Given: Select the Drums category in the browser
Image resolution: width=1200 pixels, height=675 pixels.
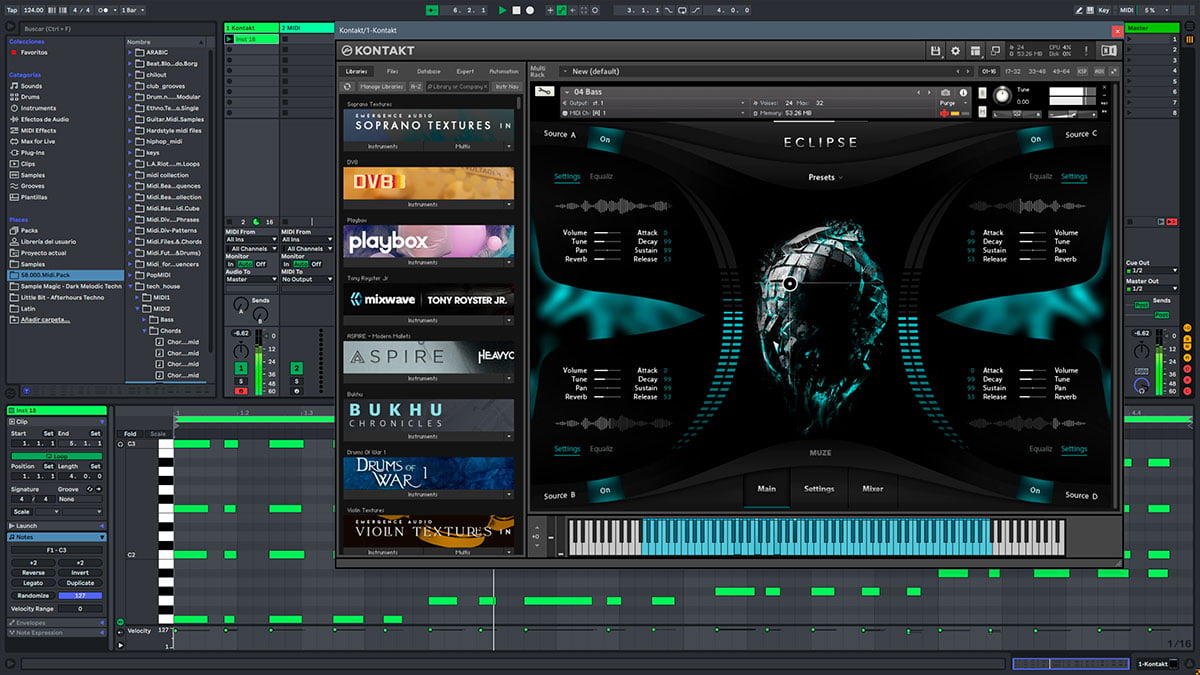Looking at the screenshot, I should pos(31,97).
